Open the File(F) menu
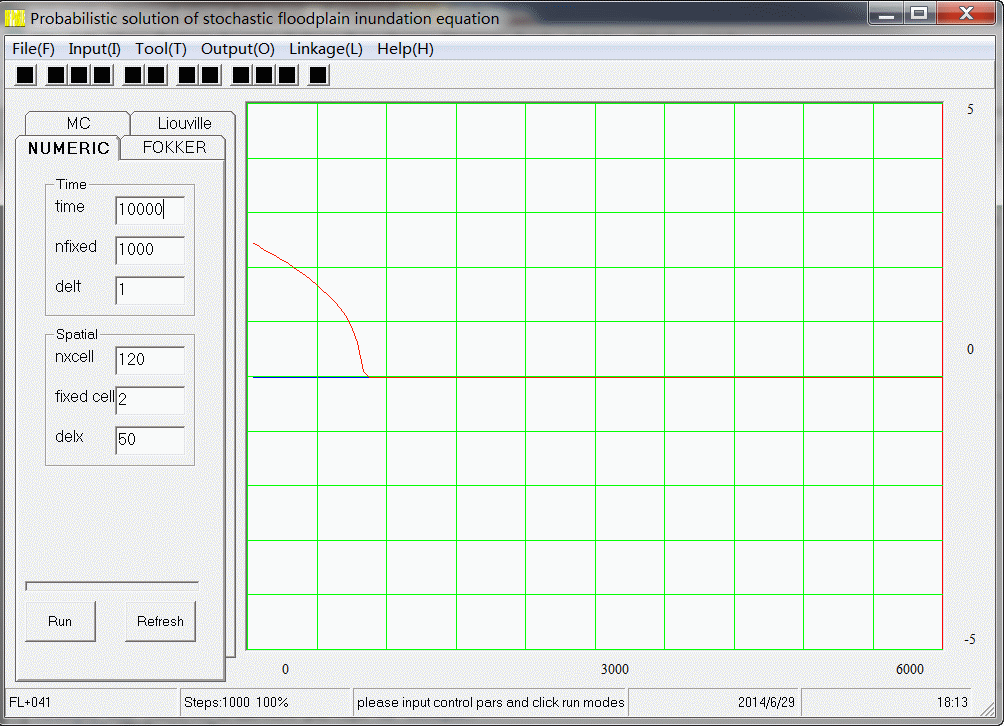 click(x=33, y=49)
